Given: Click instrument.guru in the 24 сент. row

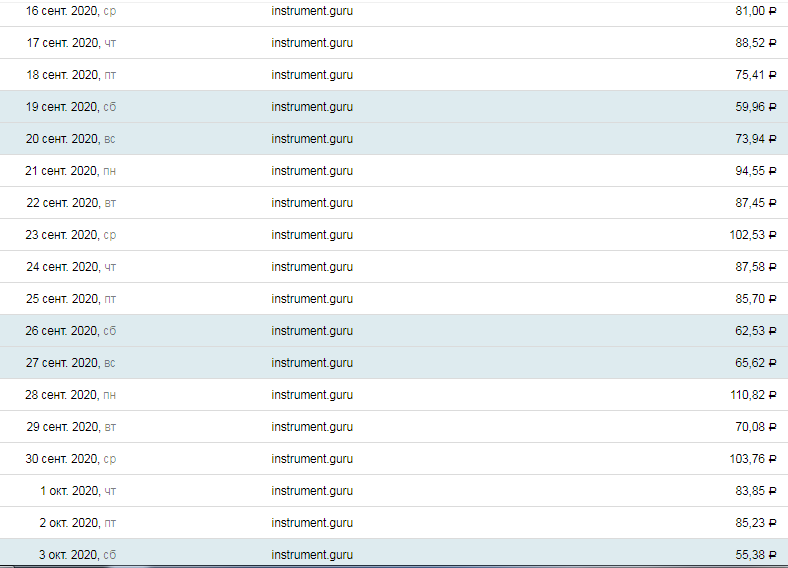Looking at the screenshot, I should click(312, 267).
